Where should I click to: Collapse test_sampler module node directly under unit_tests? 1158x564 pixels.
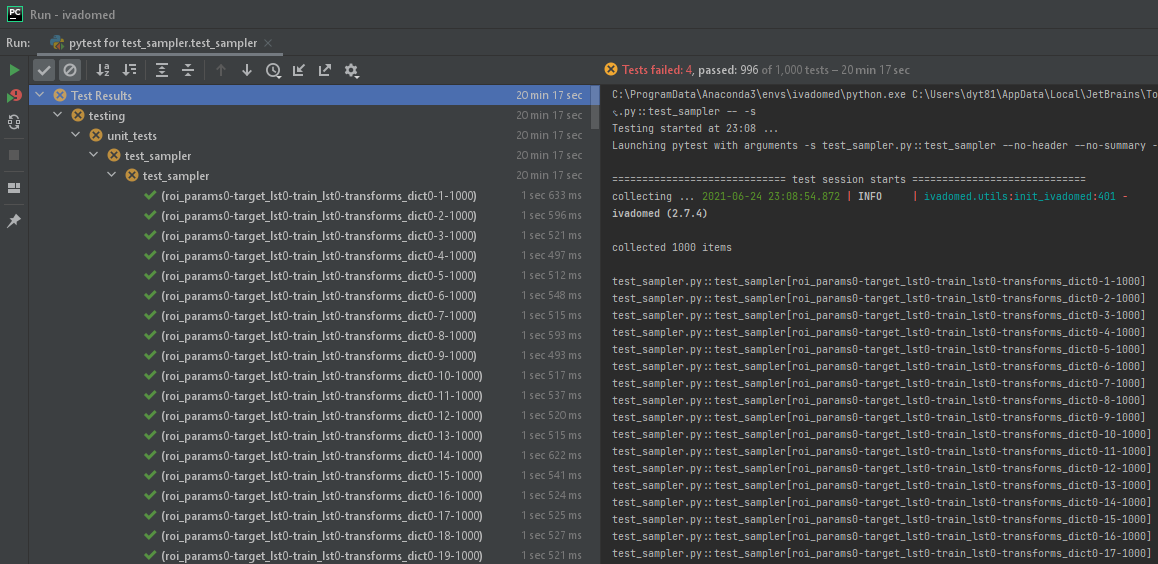(x=94, y=155)
